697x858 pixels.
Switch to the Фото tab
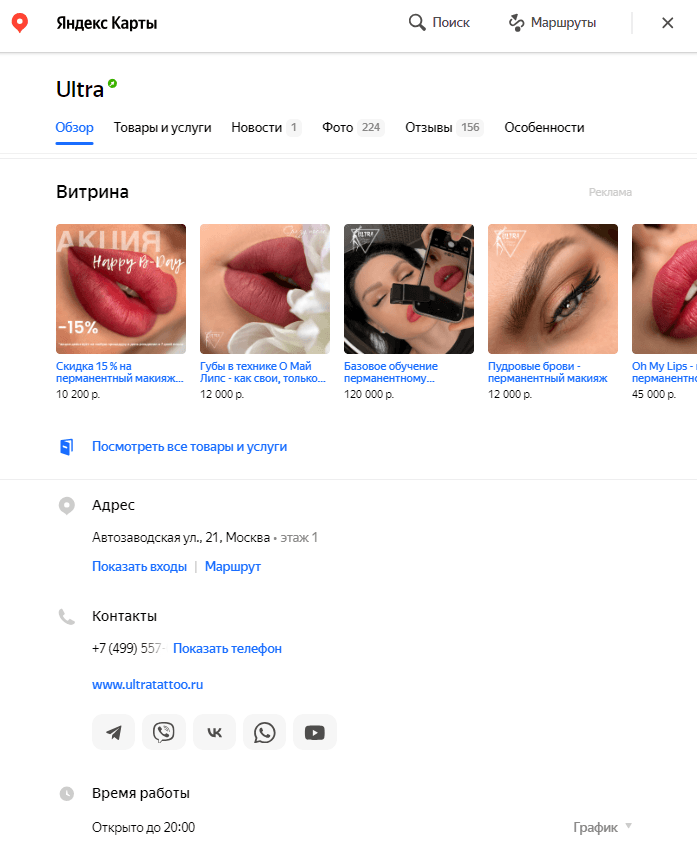point(353,127)
